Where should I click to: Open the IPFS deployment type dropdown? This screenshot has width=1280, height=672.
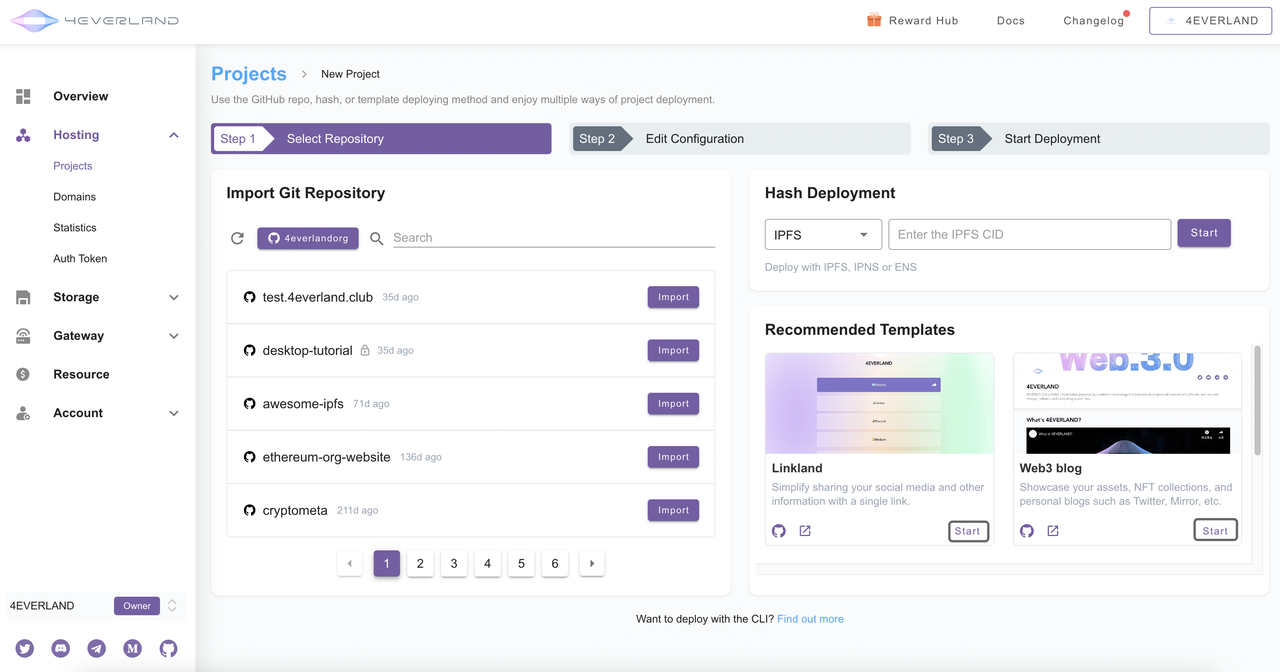click(823, 235)
